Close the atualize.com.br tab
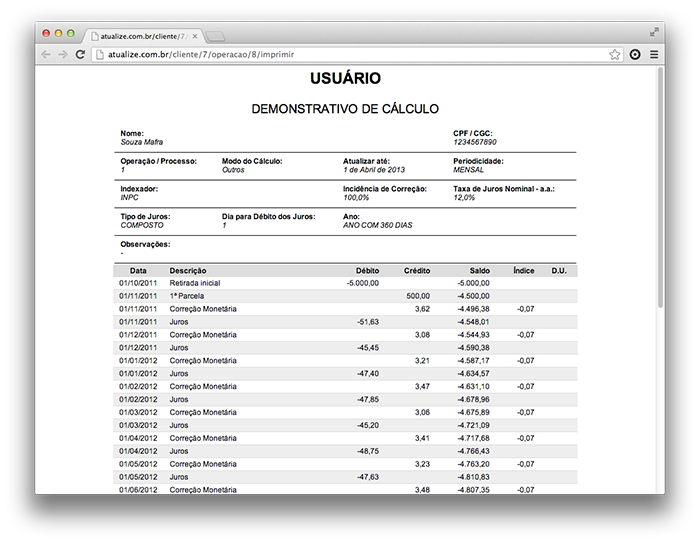 click(x=195, y=36)
